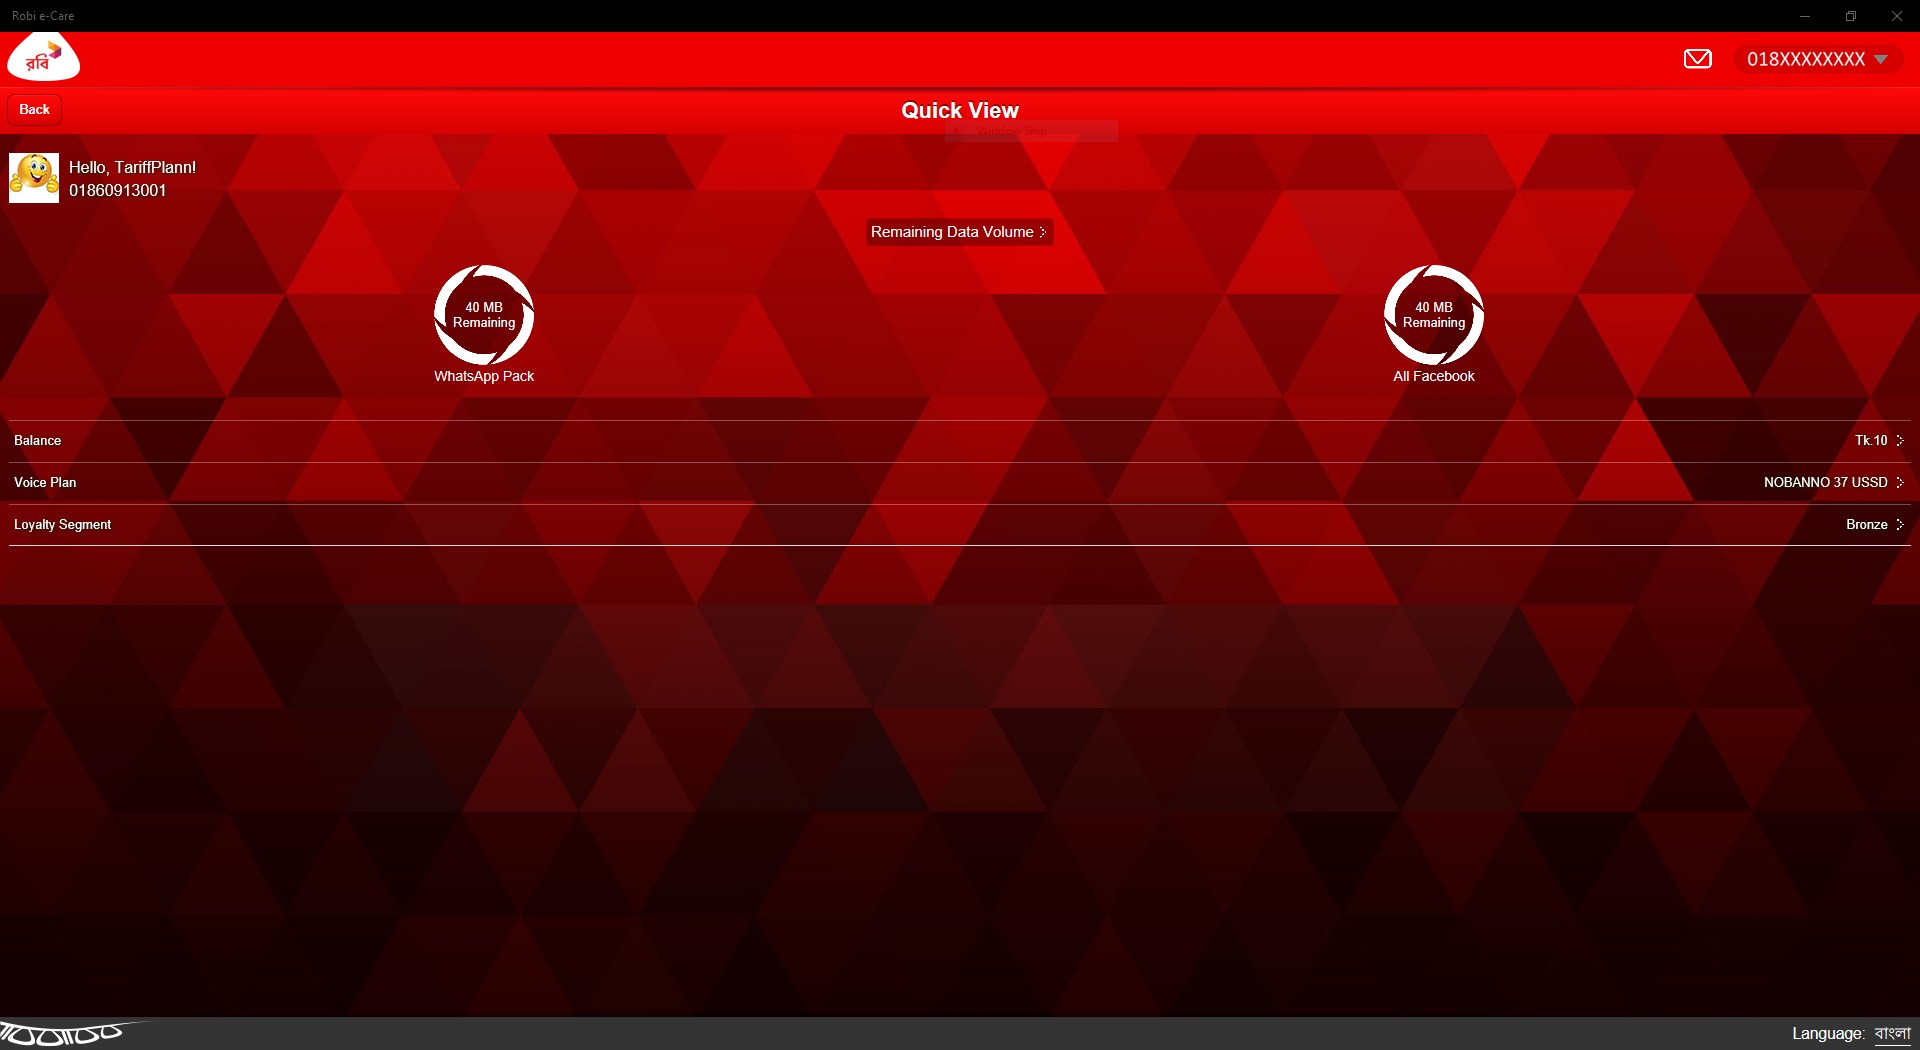This screenshot has width=1920, height=1050.
Task: Click the All Facebook label
Action: click(1434, 376)
